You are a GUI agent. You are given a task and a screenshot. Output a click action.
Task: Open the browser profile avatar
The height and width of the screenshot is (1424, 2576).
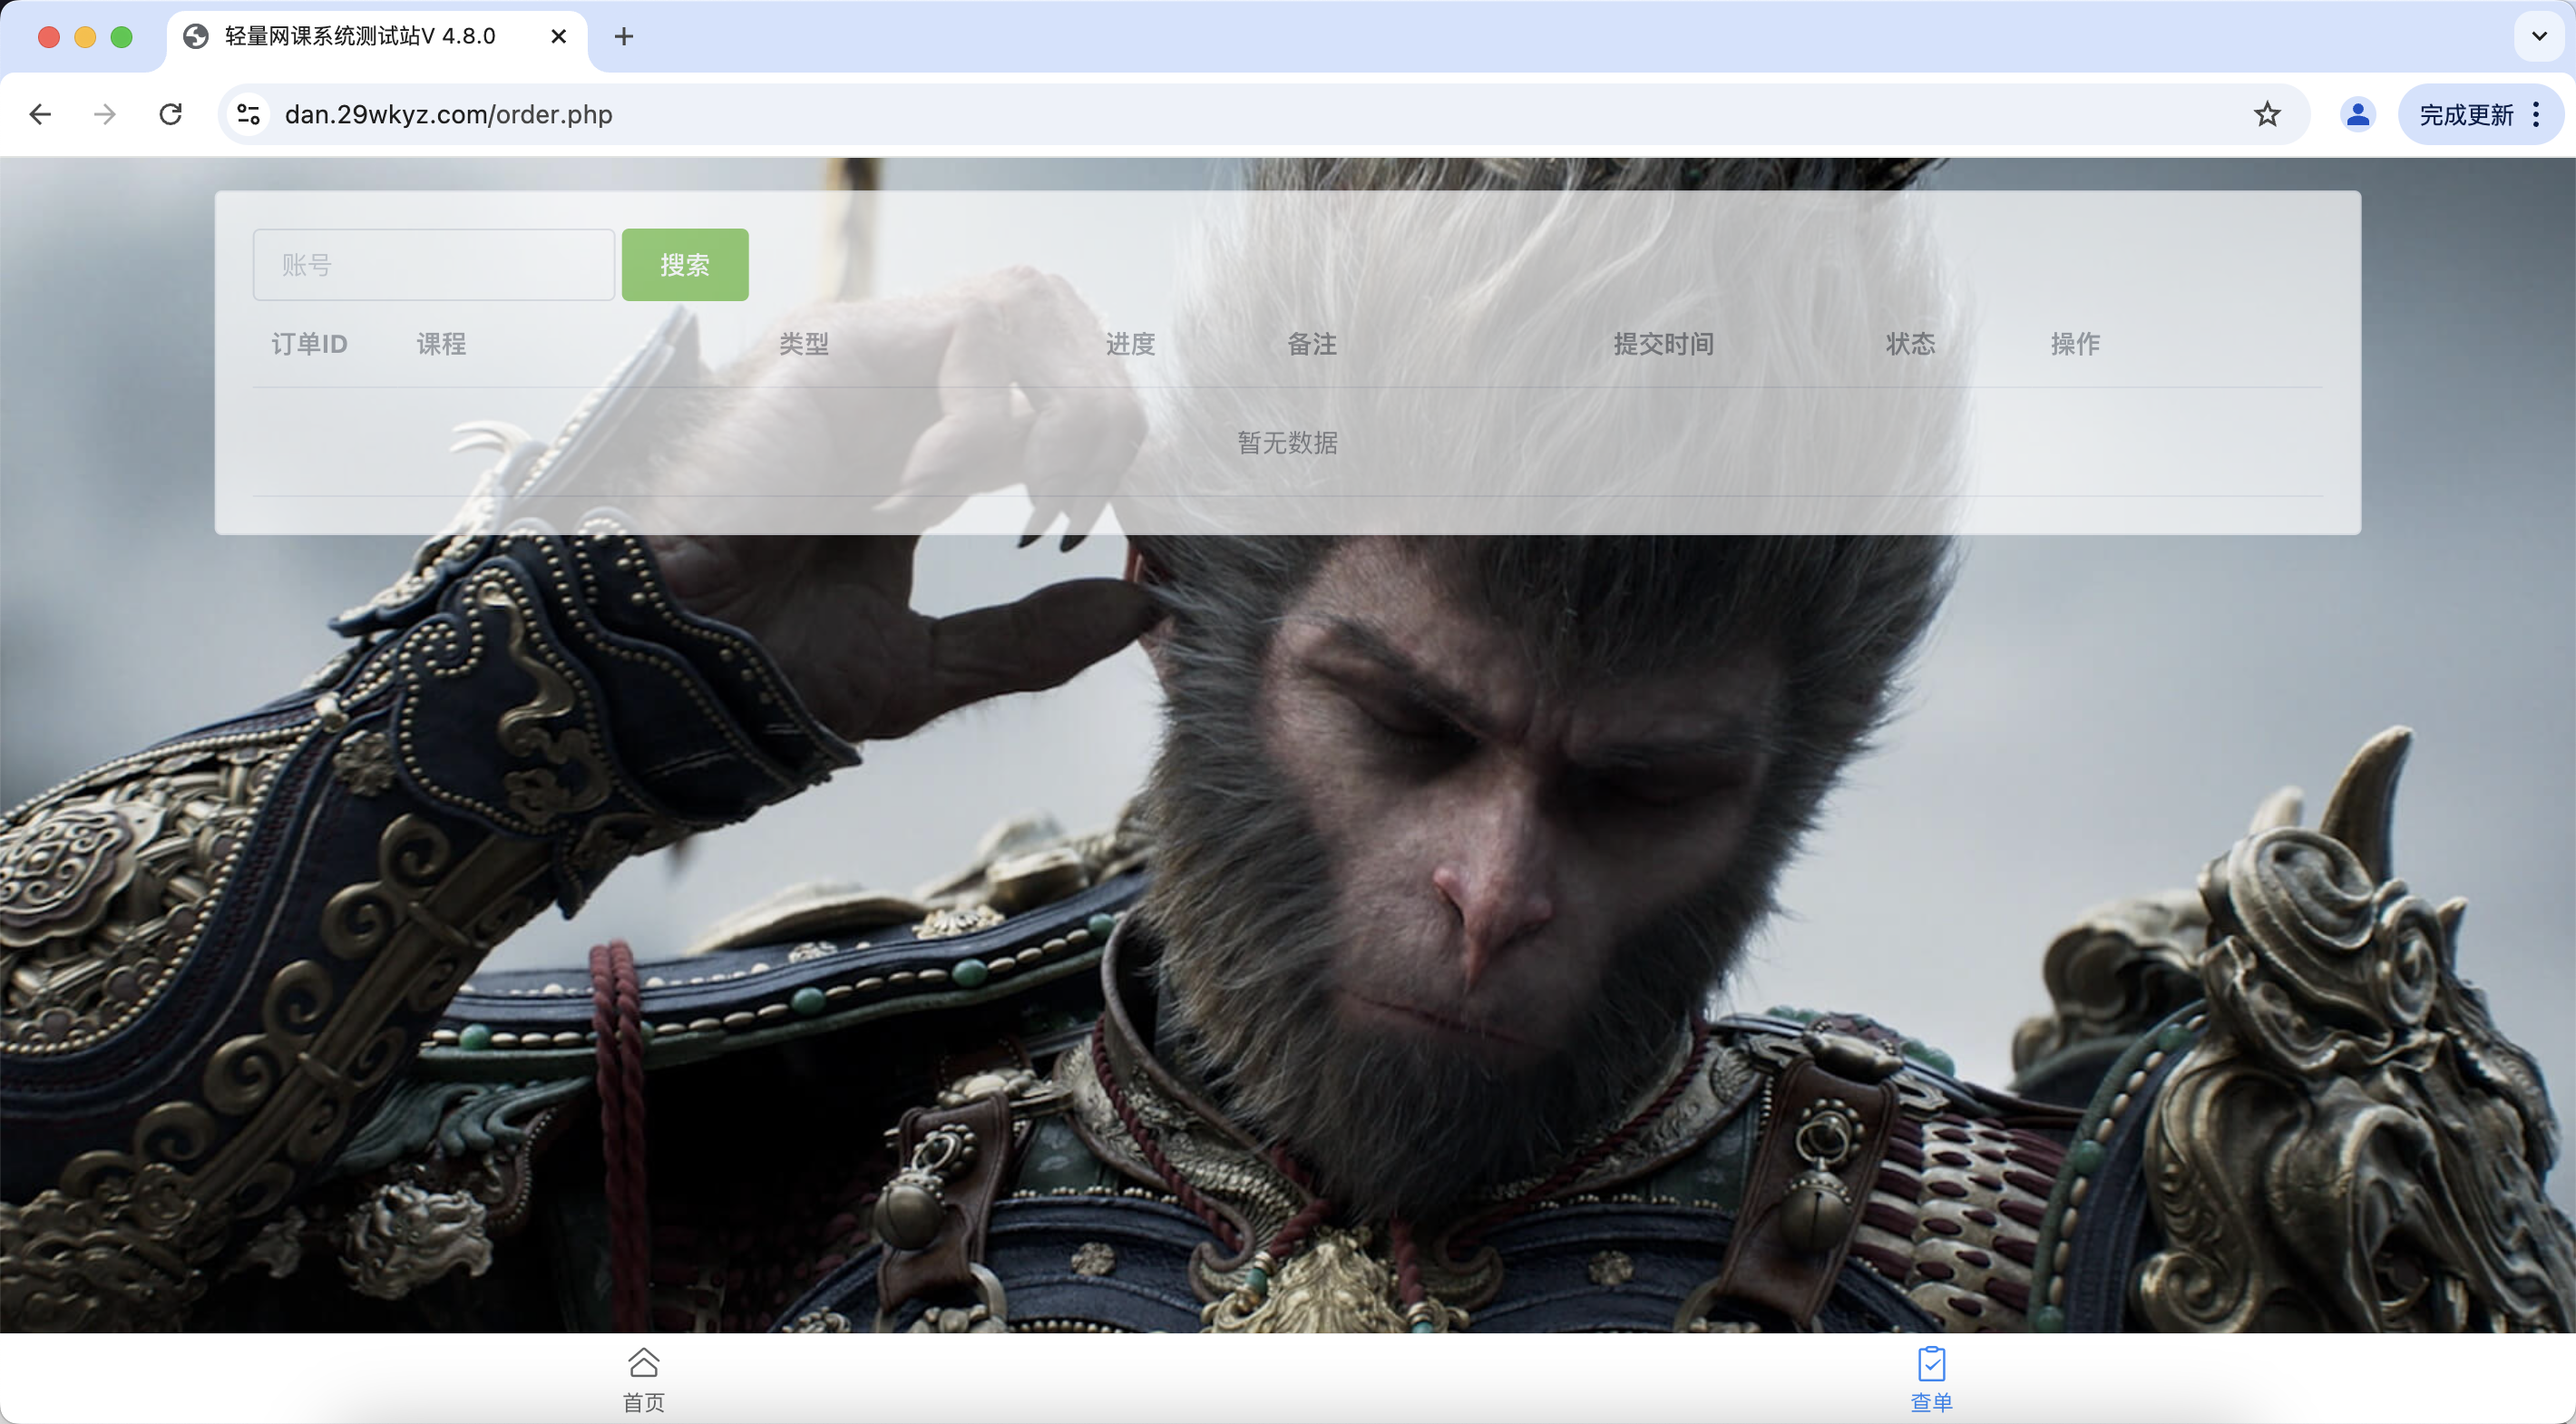pos(2357,115)
